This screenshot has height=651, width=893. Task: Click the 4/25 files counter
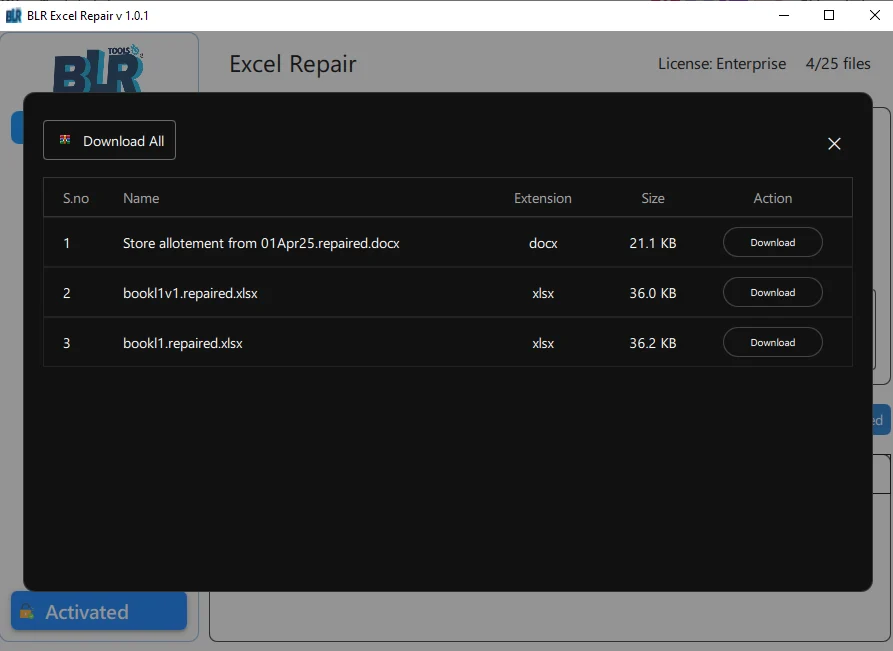pos(840,63)
